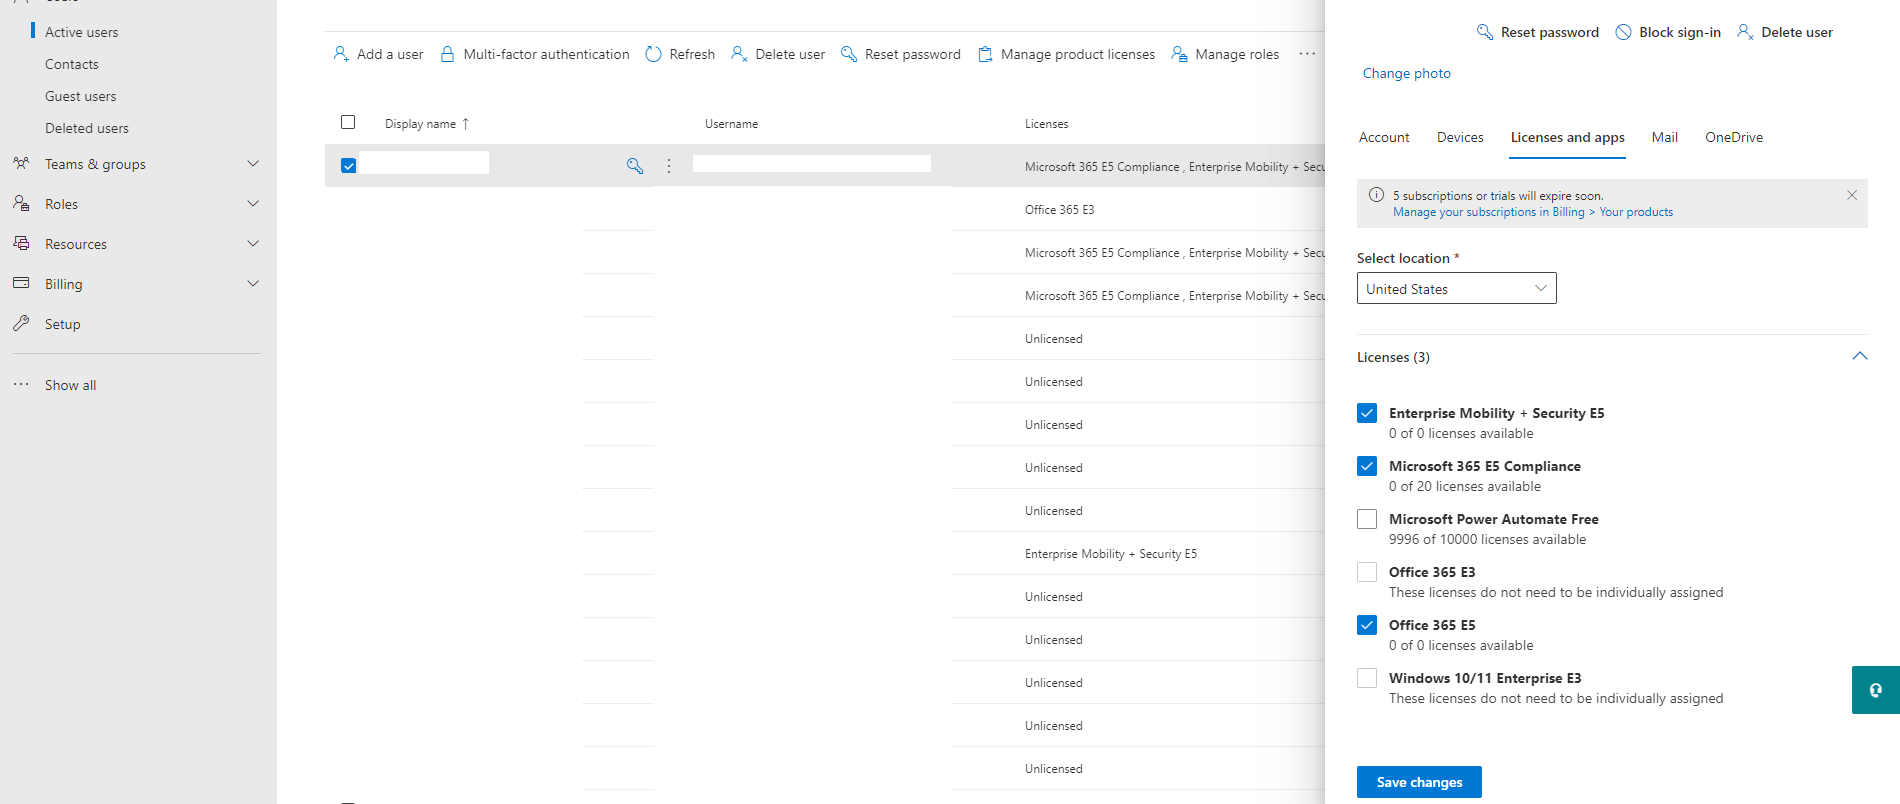The width and height of the screenshot is (1900, 804).
Task: Click Licenses column header
Action: tap(1046, 124)
